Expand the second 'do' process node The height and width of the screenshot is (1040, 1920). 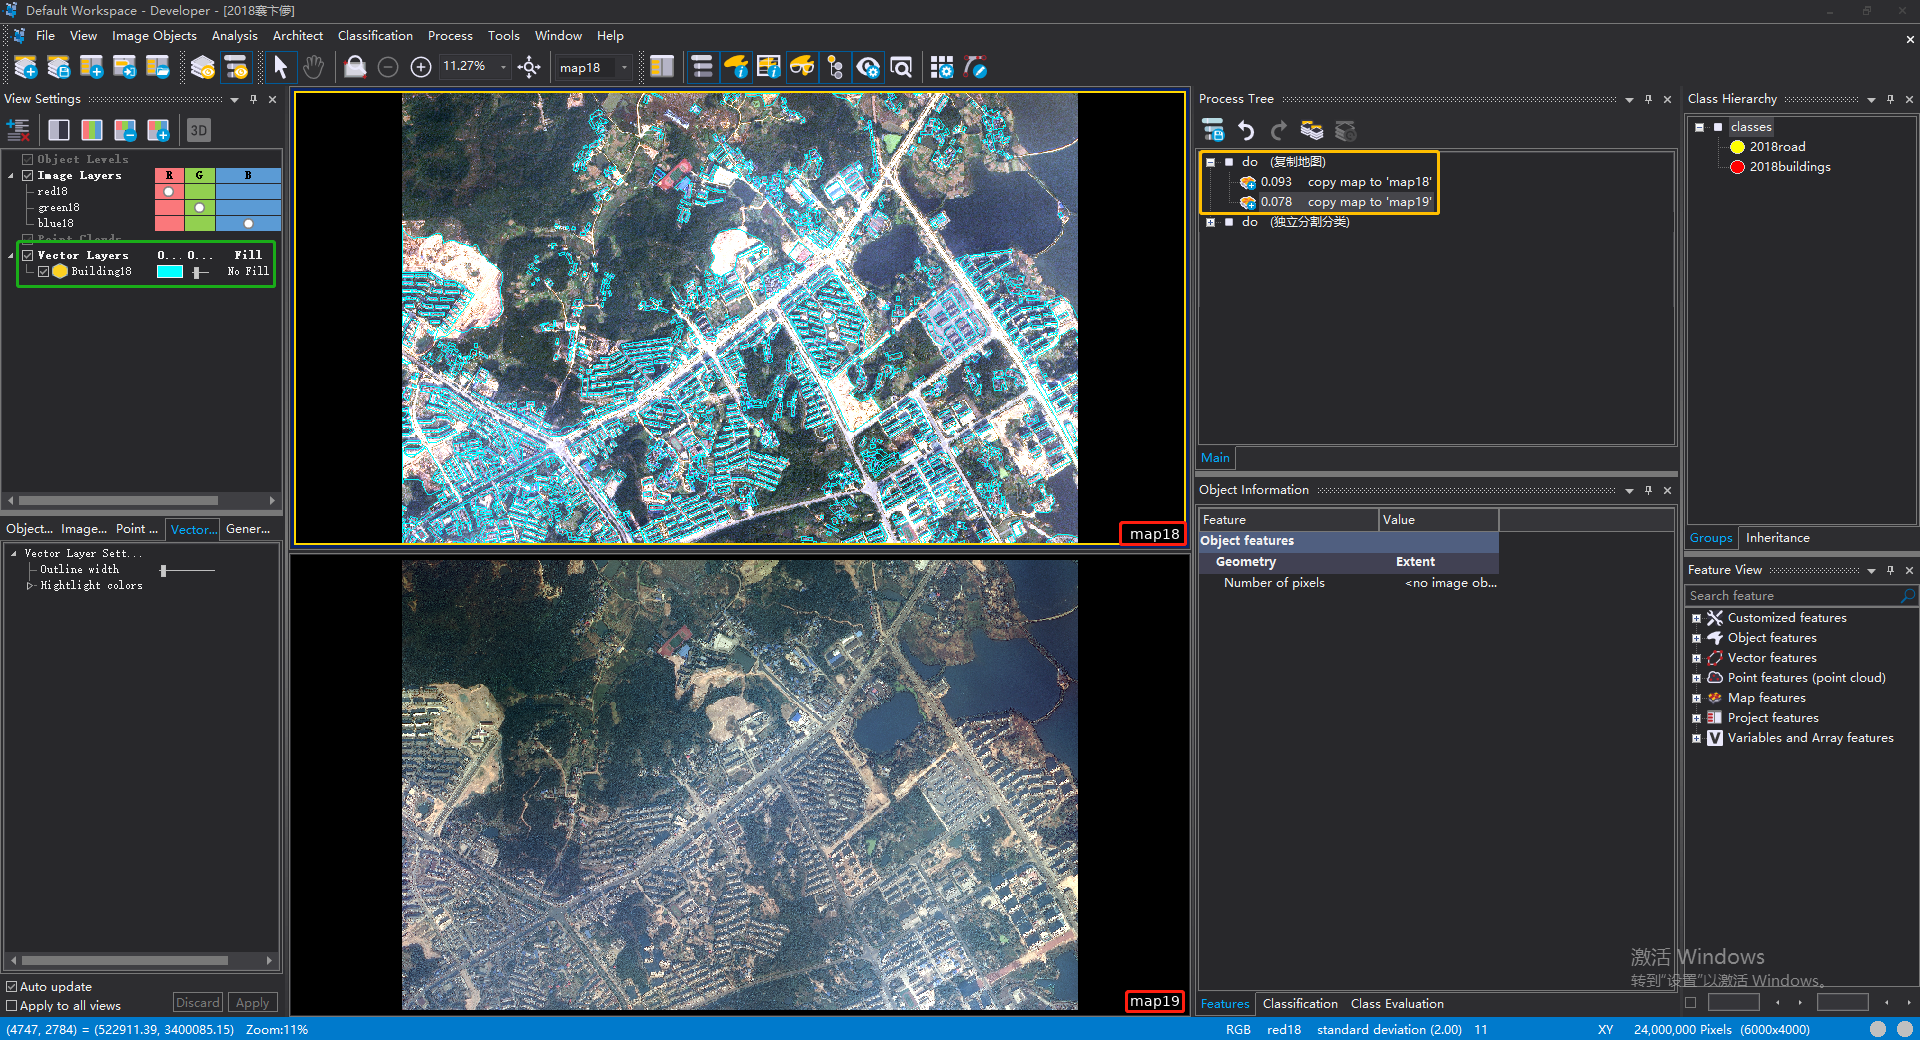1210,222
